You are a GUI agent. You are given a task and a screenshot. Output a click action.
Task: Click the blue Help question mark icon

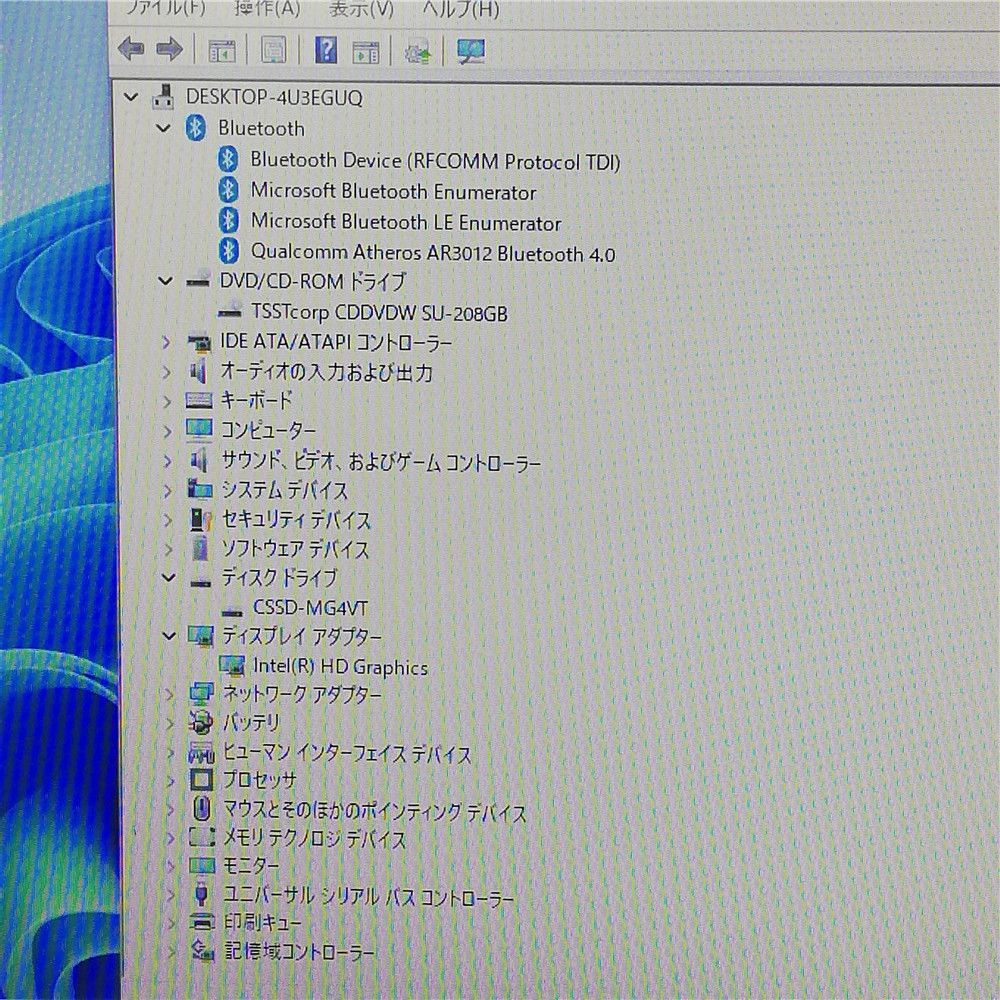point(326,50)
